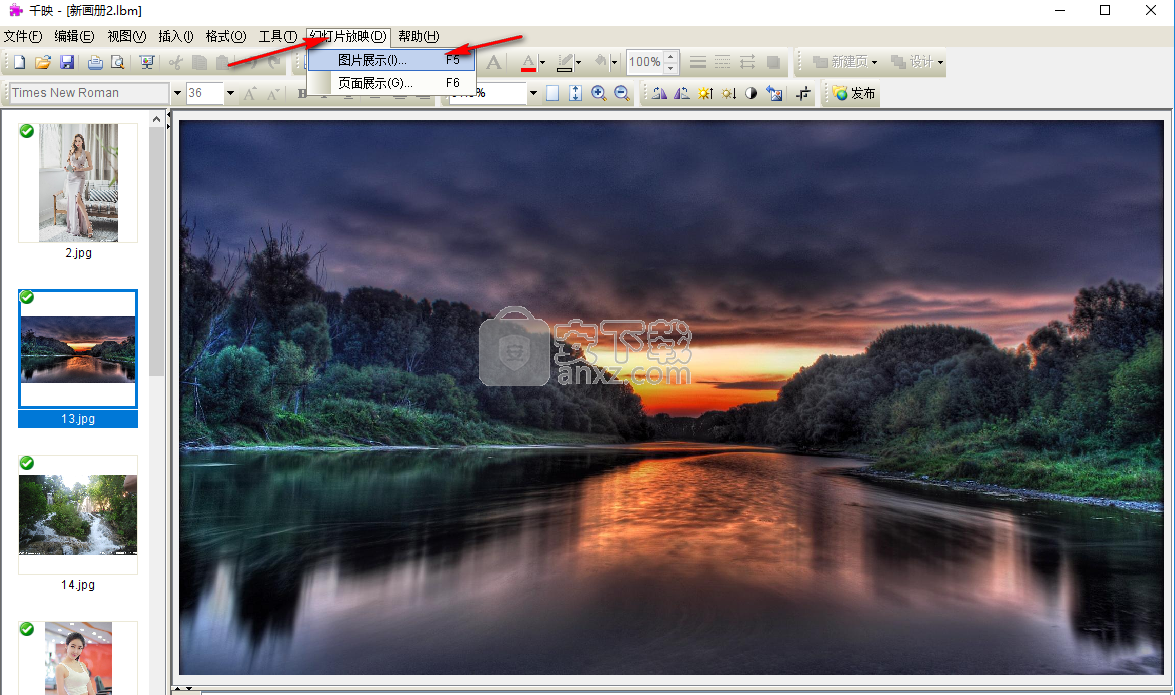Image resolution: width=1175 pixels, height=695 pixels.
Task: Click the font size 36 field
Action: [x=205, y=93]
